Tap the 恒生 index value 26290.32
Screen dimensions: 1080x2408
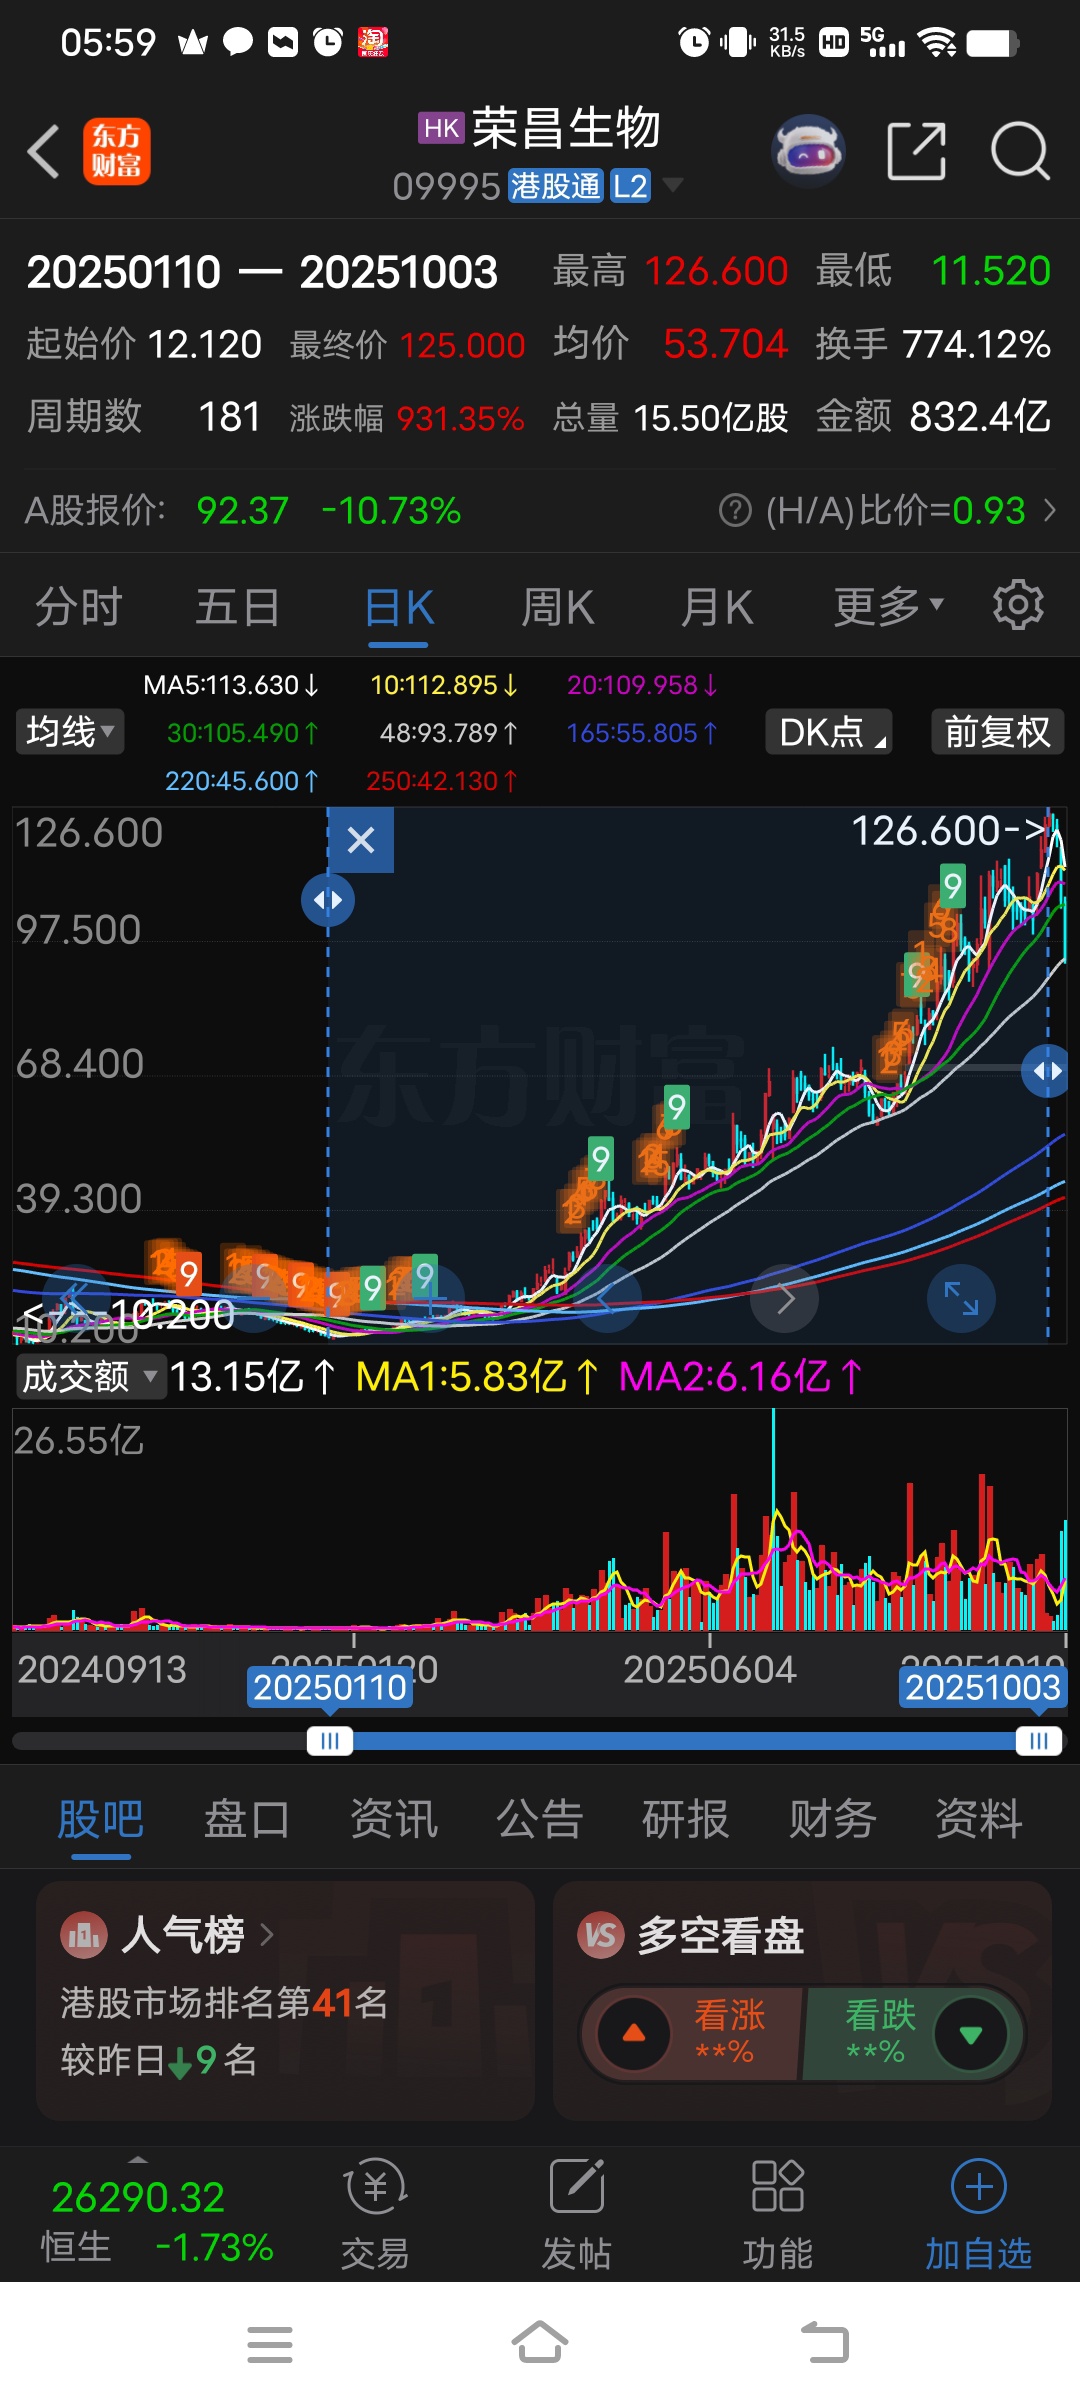click(x=138, y=2198)
